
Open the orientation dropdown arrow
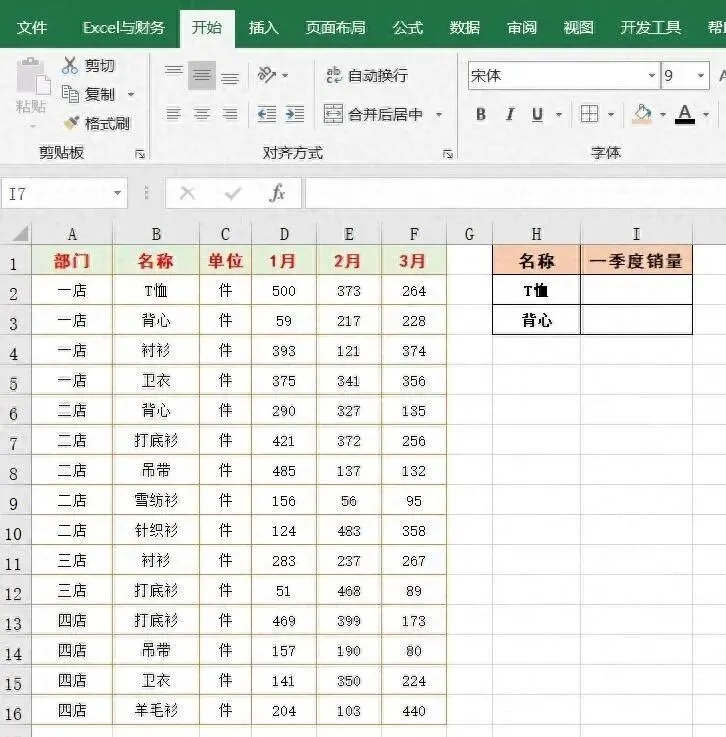tap(285, 75)
